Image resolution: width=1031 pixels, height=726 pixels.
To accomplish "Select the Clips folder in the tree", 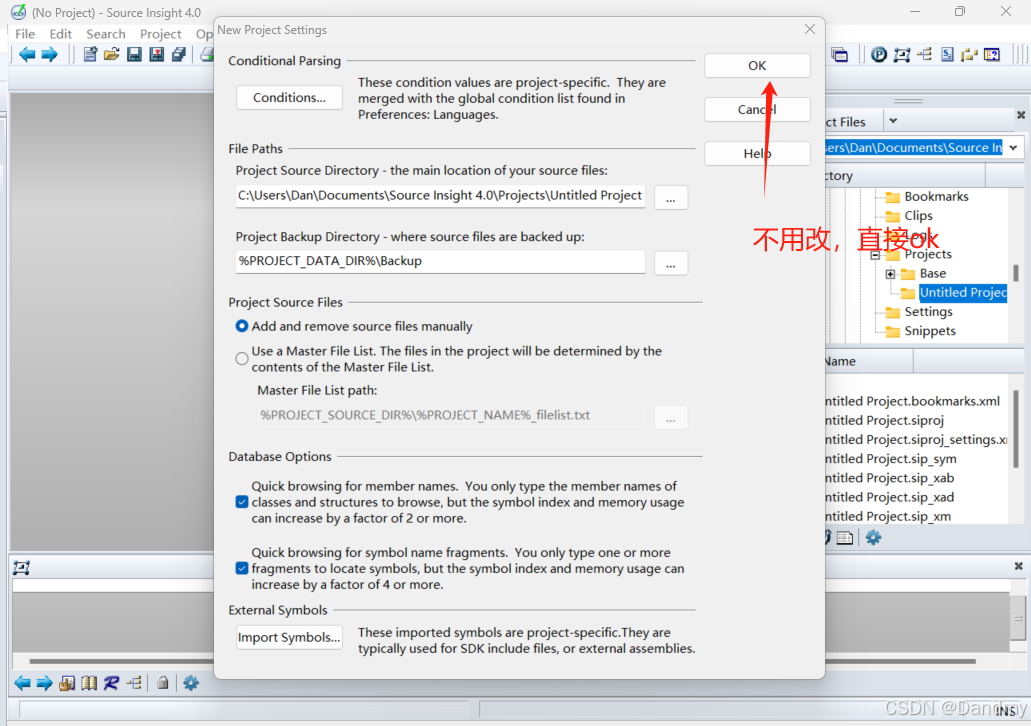I will (x=918, y=216).
